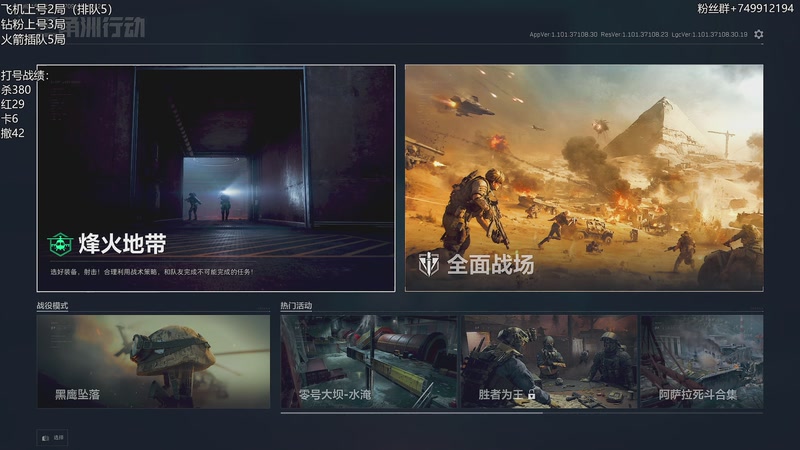This screenshot has width=800, height=450.
Task: Click the 飞机上号2局 (排队5) line
Action: 56,9
